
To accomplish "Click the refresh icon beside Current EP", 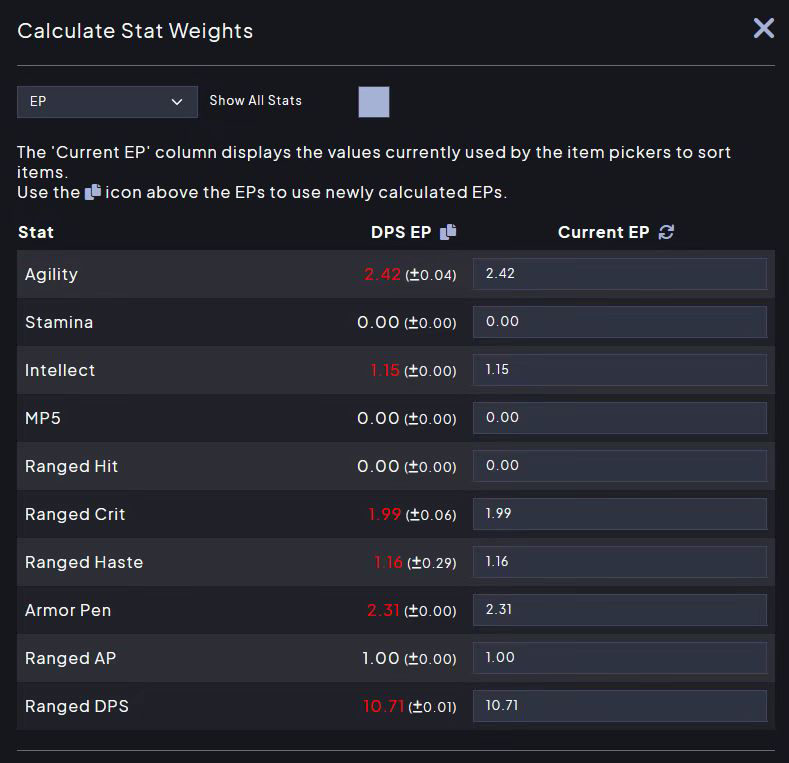I will pyautogui.click(x=667, y=232).
